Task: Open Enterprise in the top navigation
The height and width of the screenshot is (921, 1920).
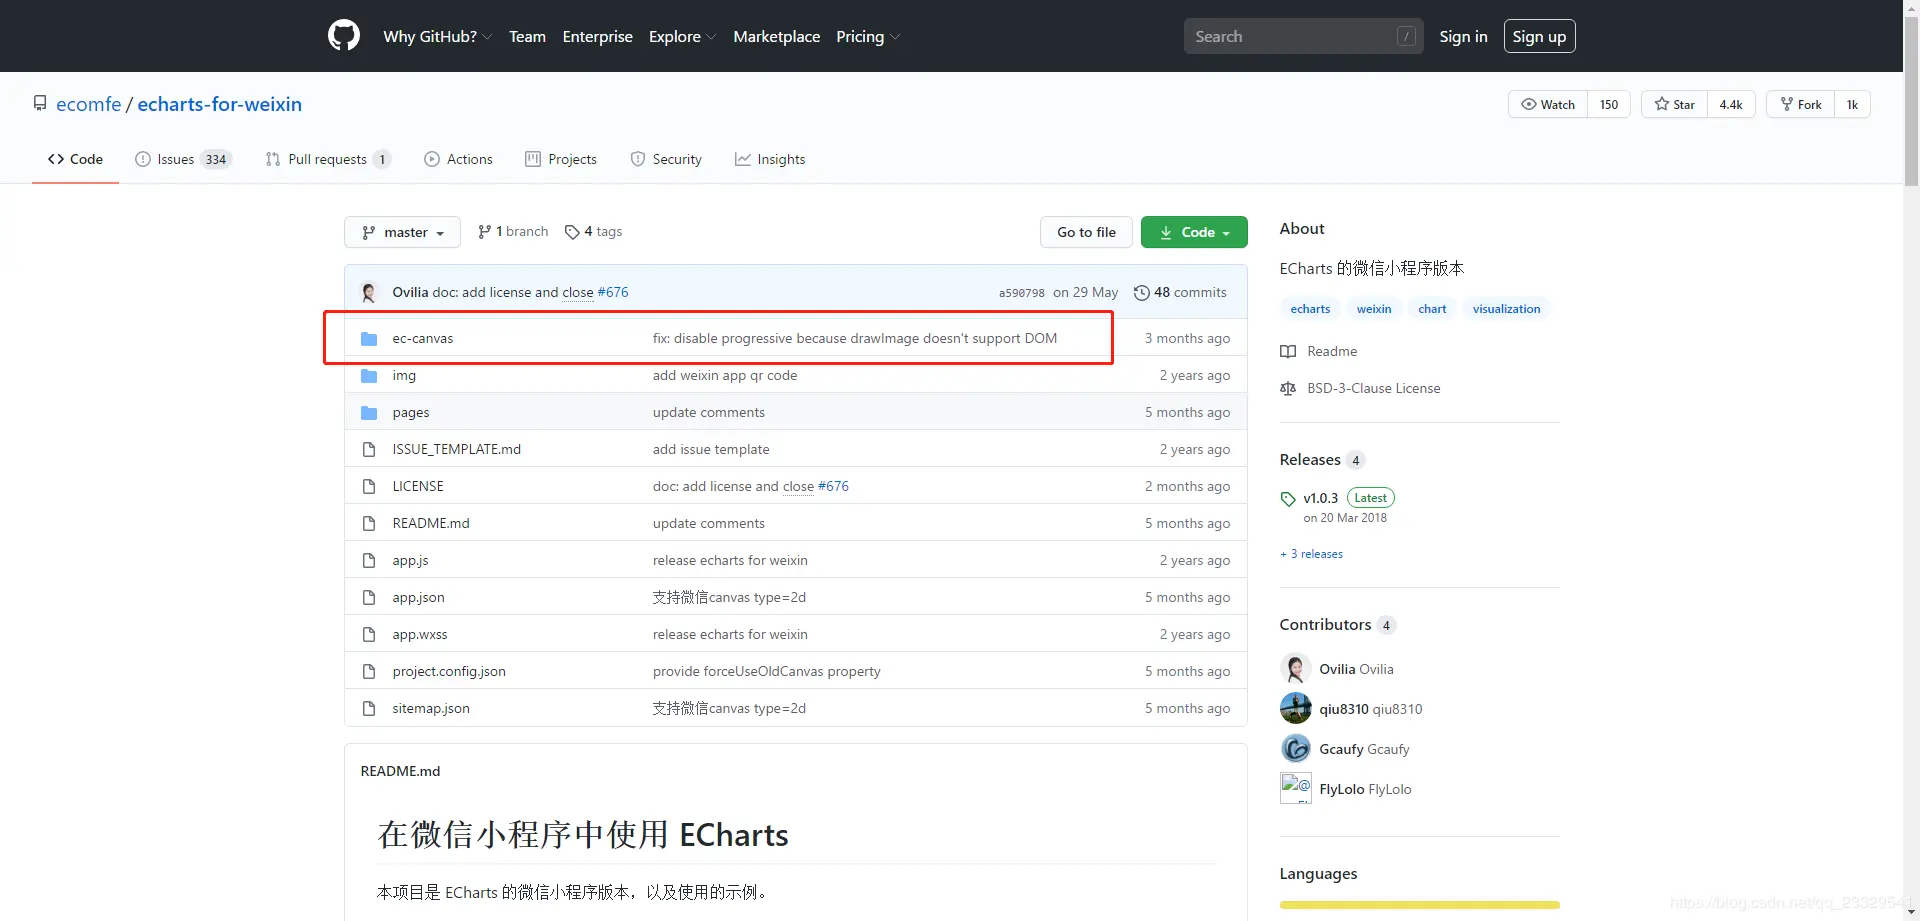Action: click(x=598, y=37)
